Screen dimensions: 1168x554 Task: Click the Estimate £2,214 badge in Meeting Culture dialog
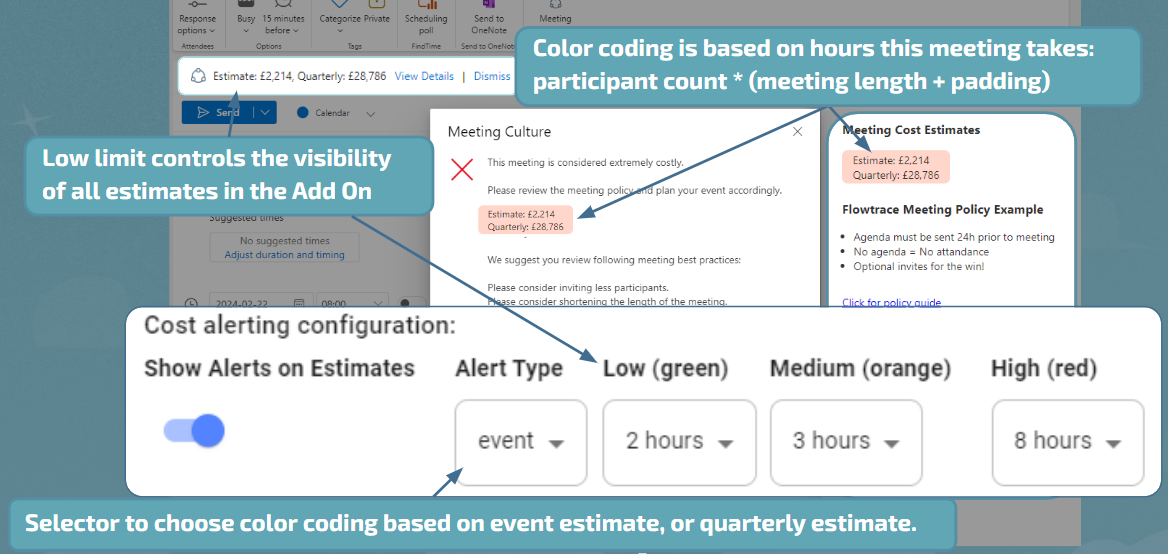(x=525, y=220)
